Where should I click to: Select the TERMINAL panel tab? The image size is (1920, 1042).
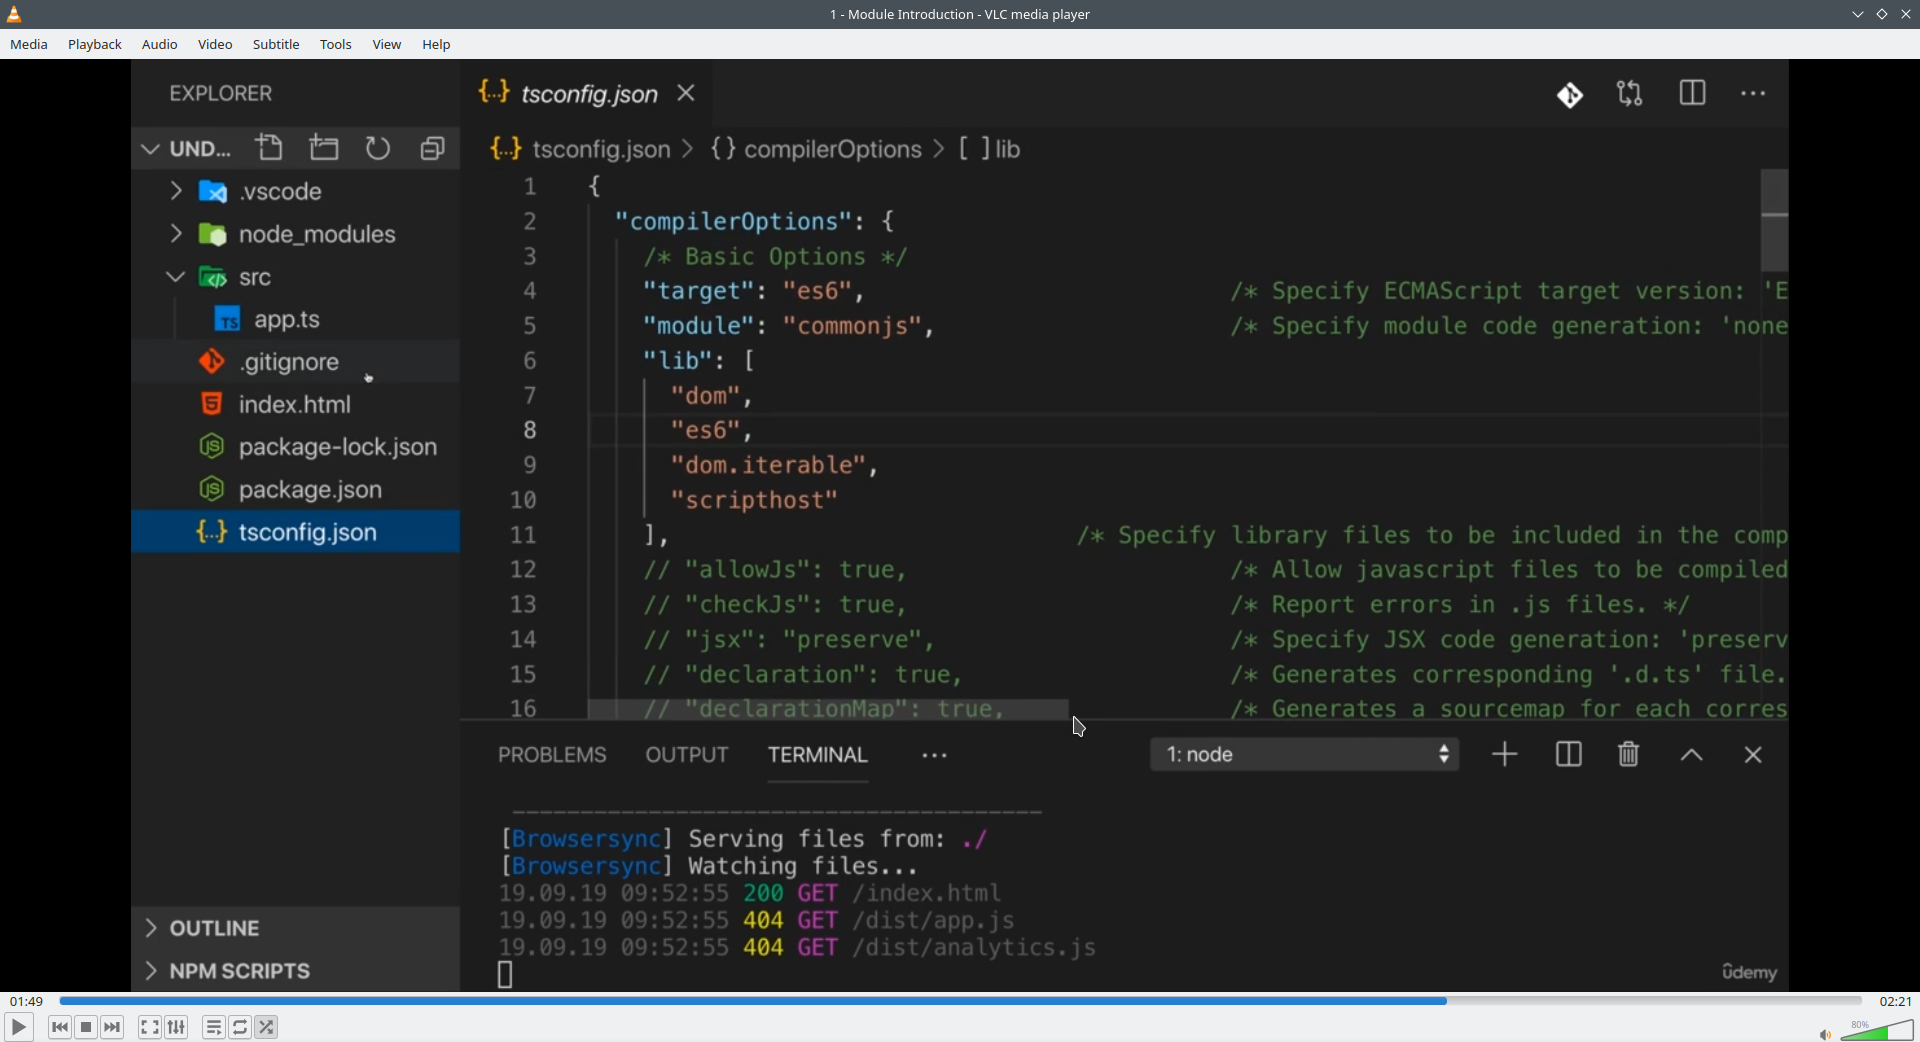point(818,755)
